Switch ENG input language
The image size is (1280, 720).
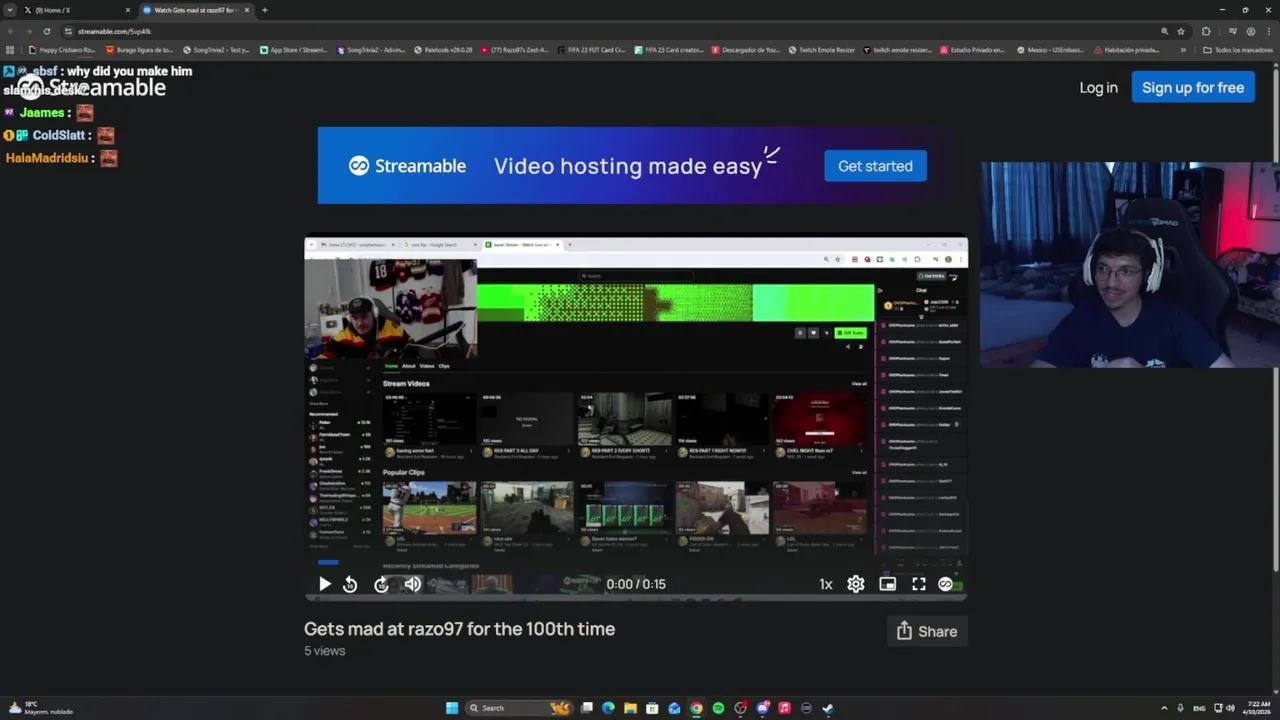[1199, 708]
